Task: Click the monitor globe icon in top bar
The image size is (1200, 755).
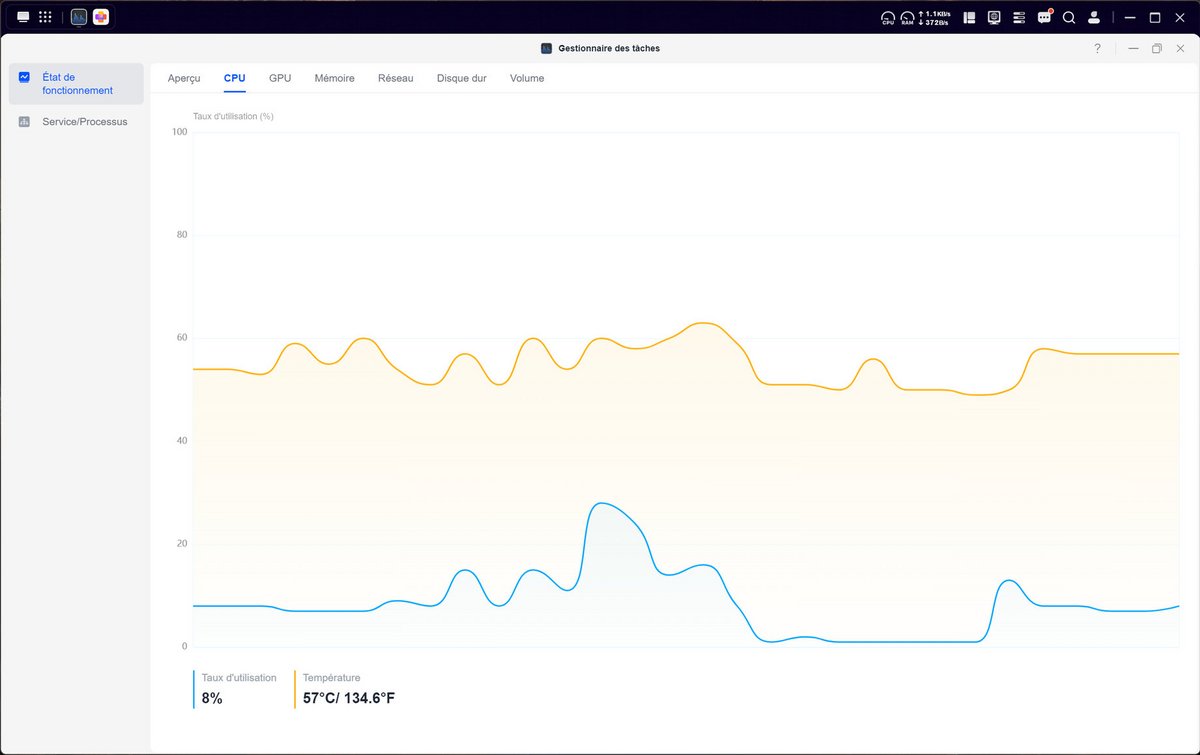Action: coord(994,17)
